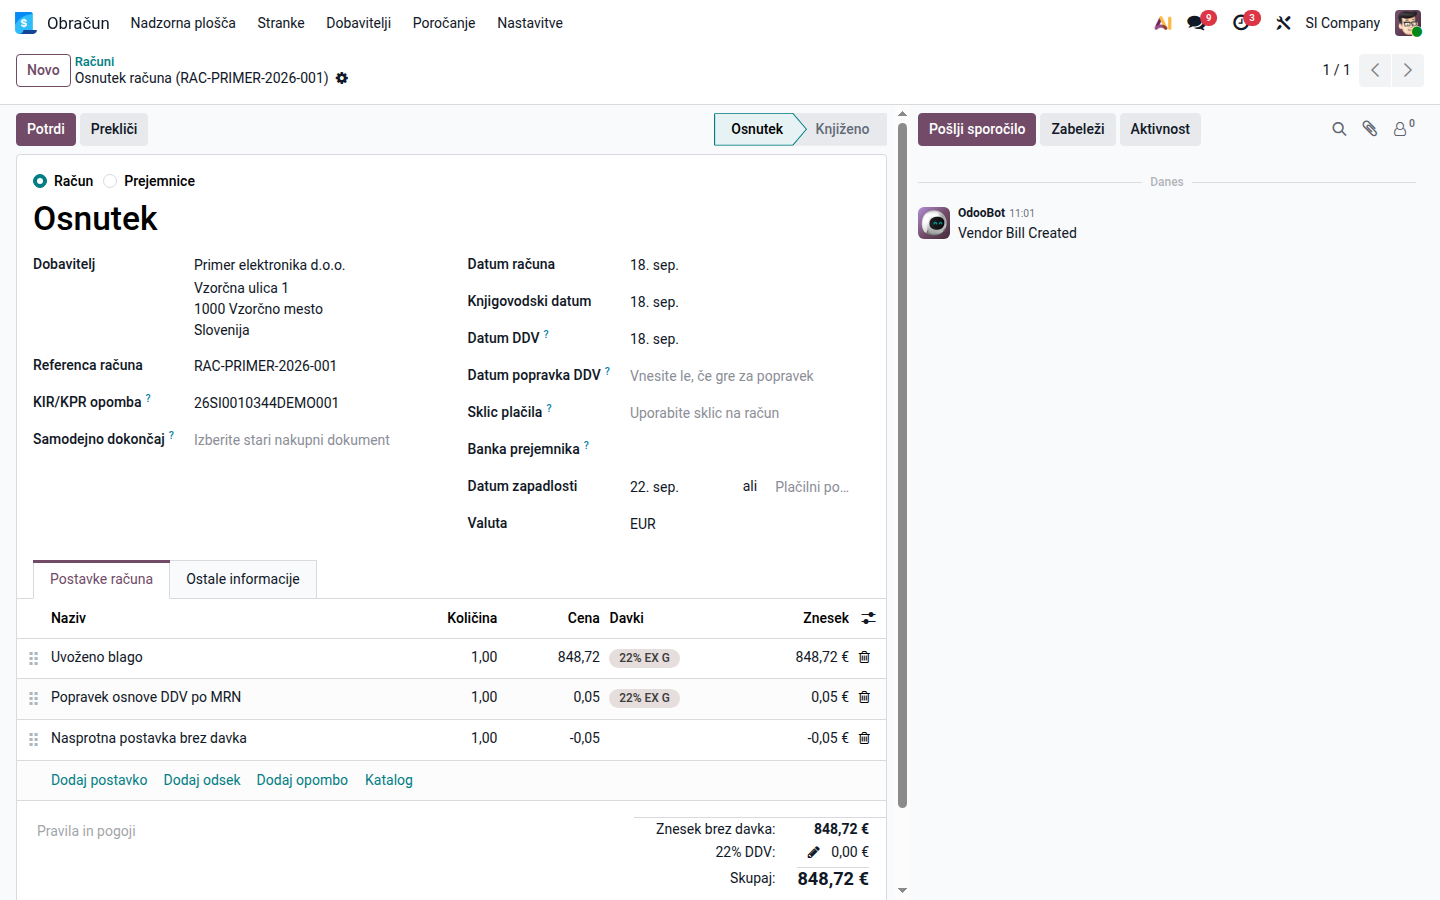Viewport: 1440px width, 900px height.
Task: Open conversations icon with 9 badge
Action: click(x=1198, y=23)
